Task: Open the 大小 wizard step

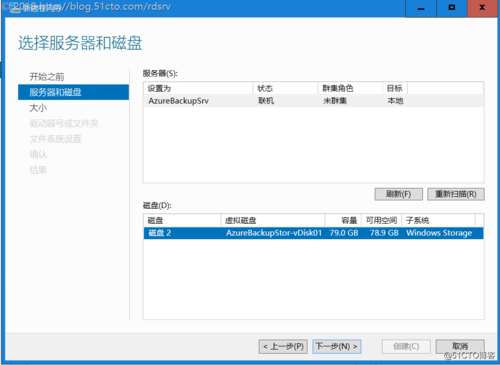Action: point(38,108)
